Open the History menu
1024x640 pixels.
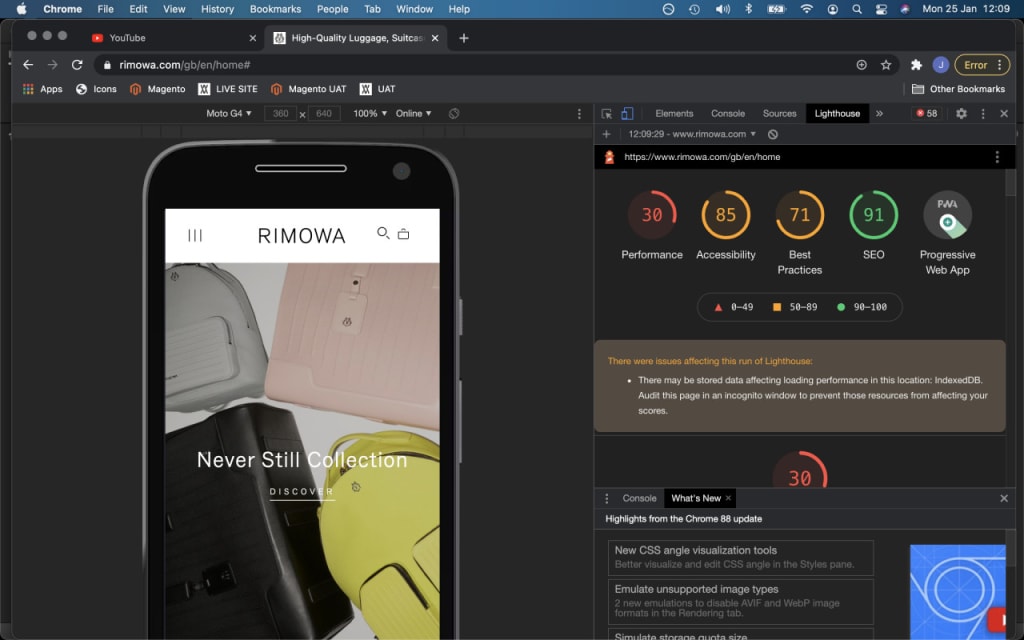(217, 9)
